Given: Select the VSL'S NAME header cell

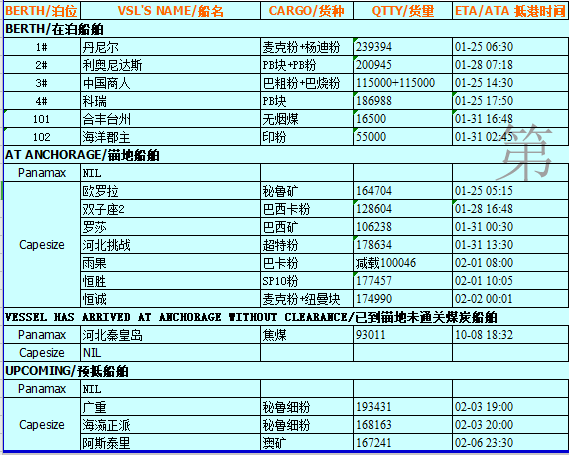Looking at the screenshot, I should [x=170, y=11].
